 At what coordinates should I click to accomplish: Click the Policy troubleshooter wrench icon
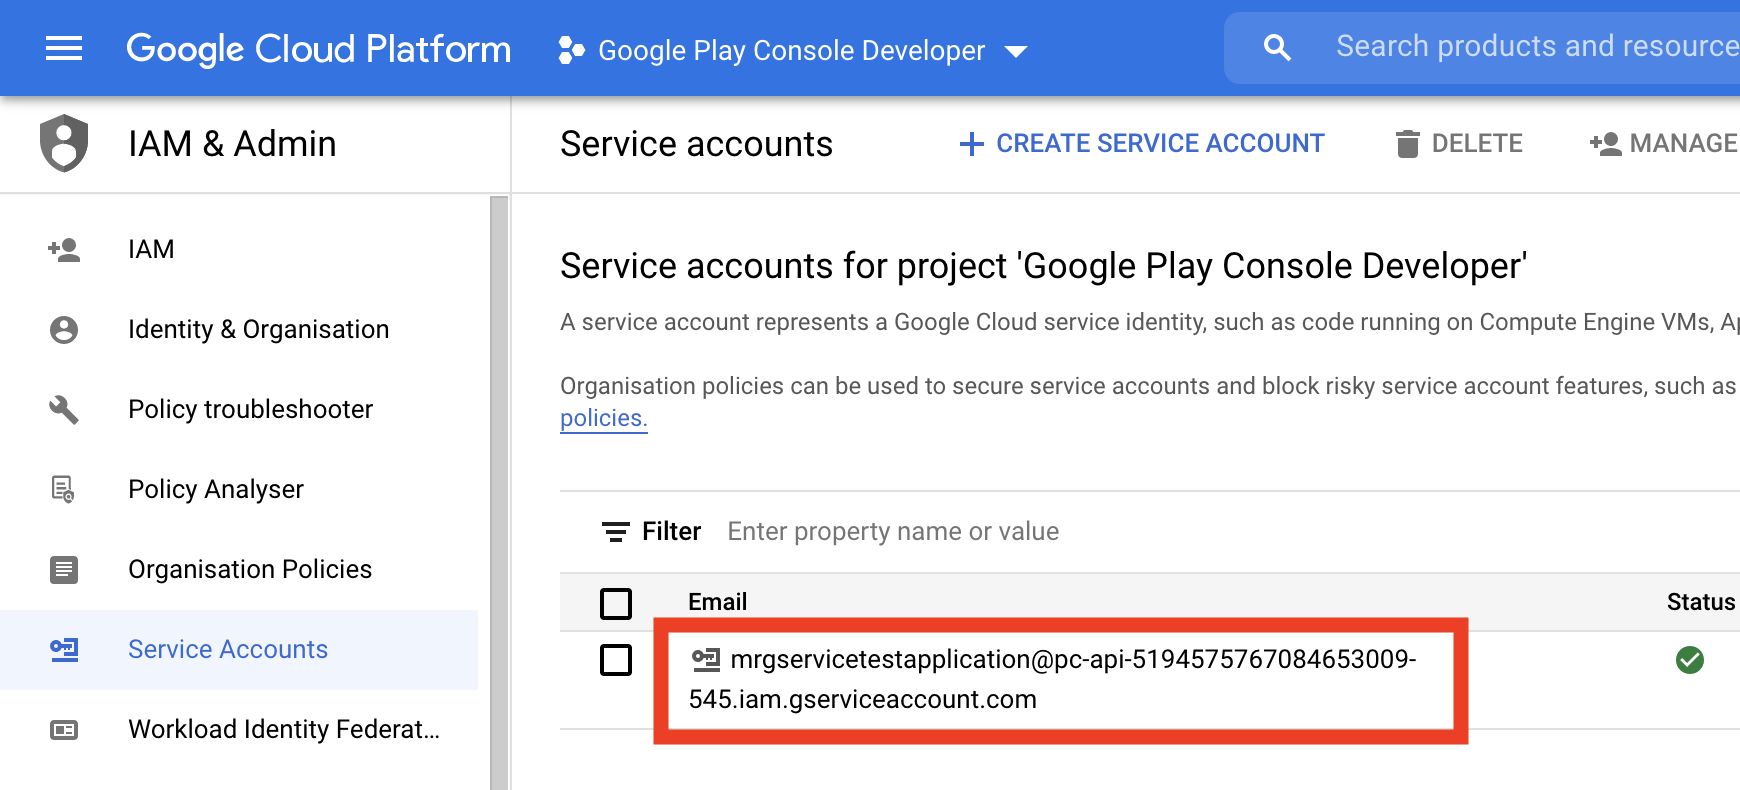tap(64, 409)
